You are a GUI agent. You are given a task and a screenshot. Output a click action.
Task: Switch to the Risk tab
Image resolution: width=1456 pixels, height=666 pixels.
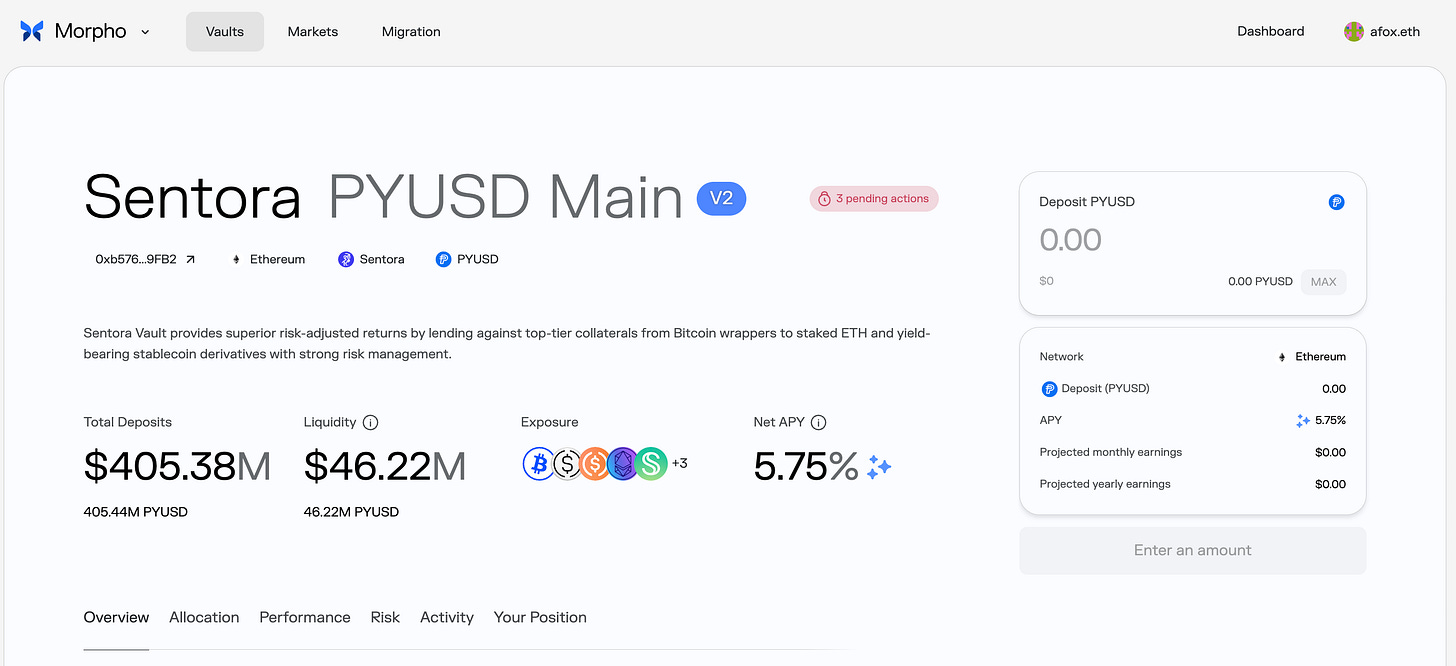pos(385,617)
